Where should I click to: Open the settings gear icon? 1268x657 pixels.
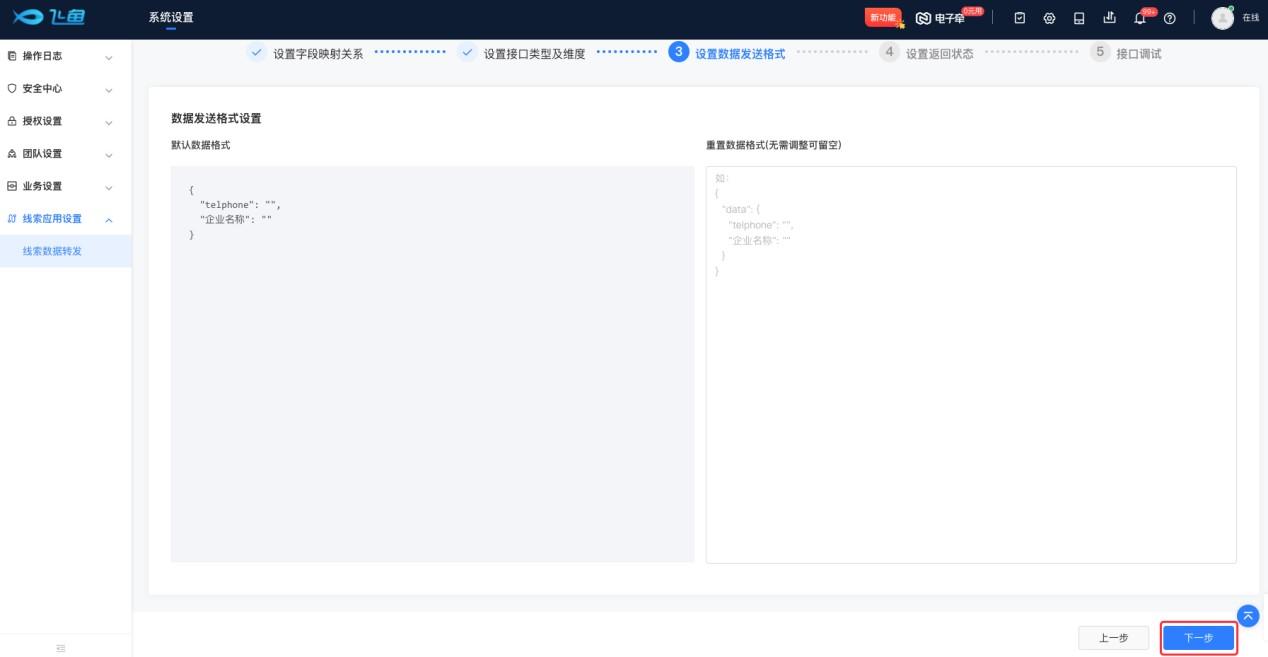click(x=1049, y=18)
